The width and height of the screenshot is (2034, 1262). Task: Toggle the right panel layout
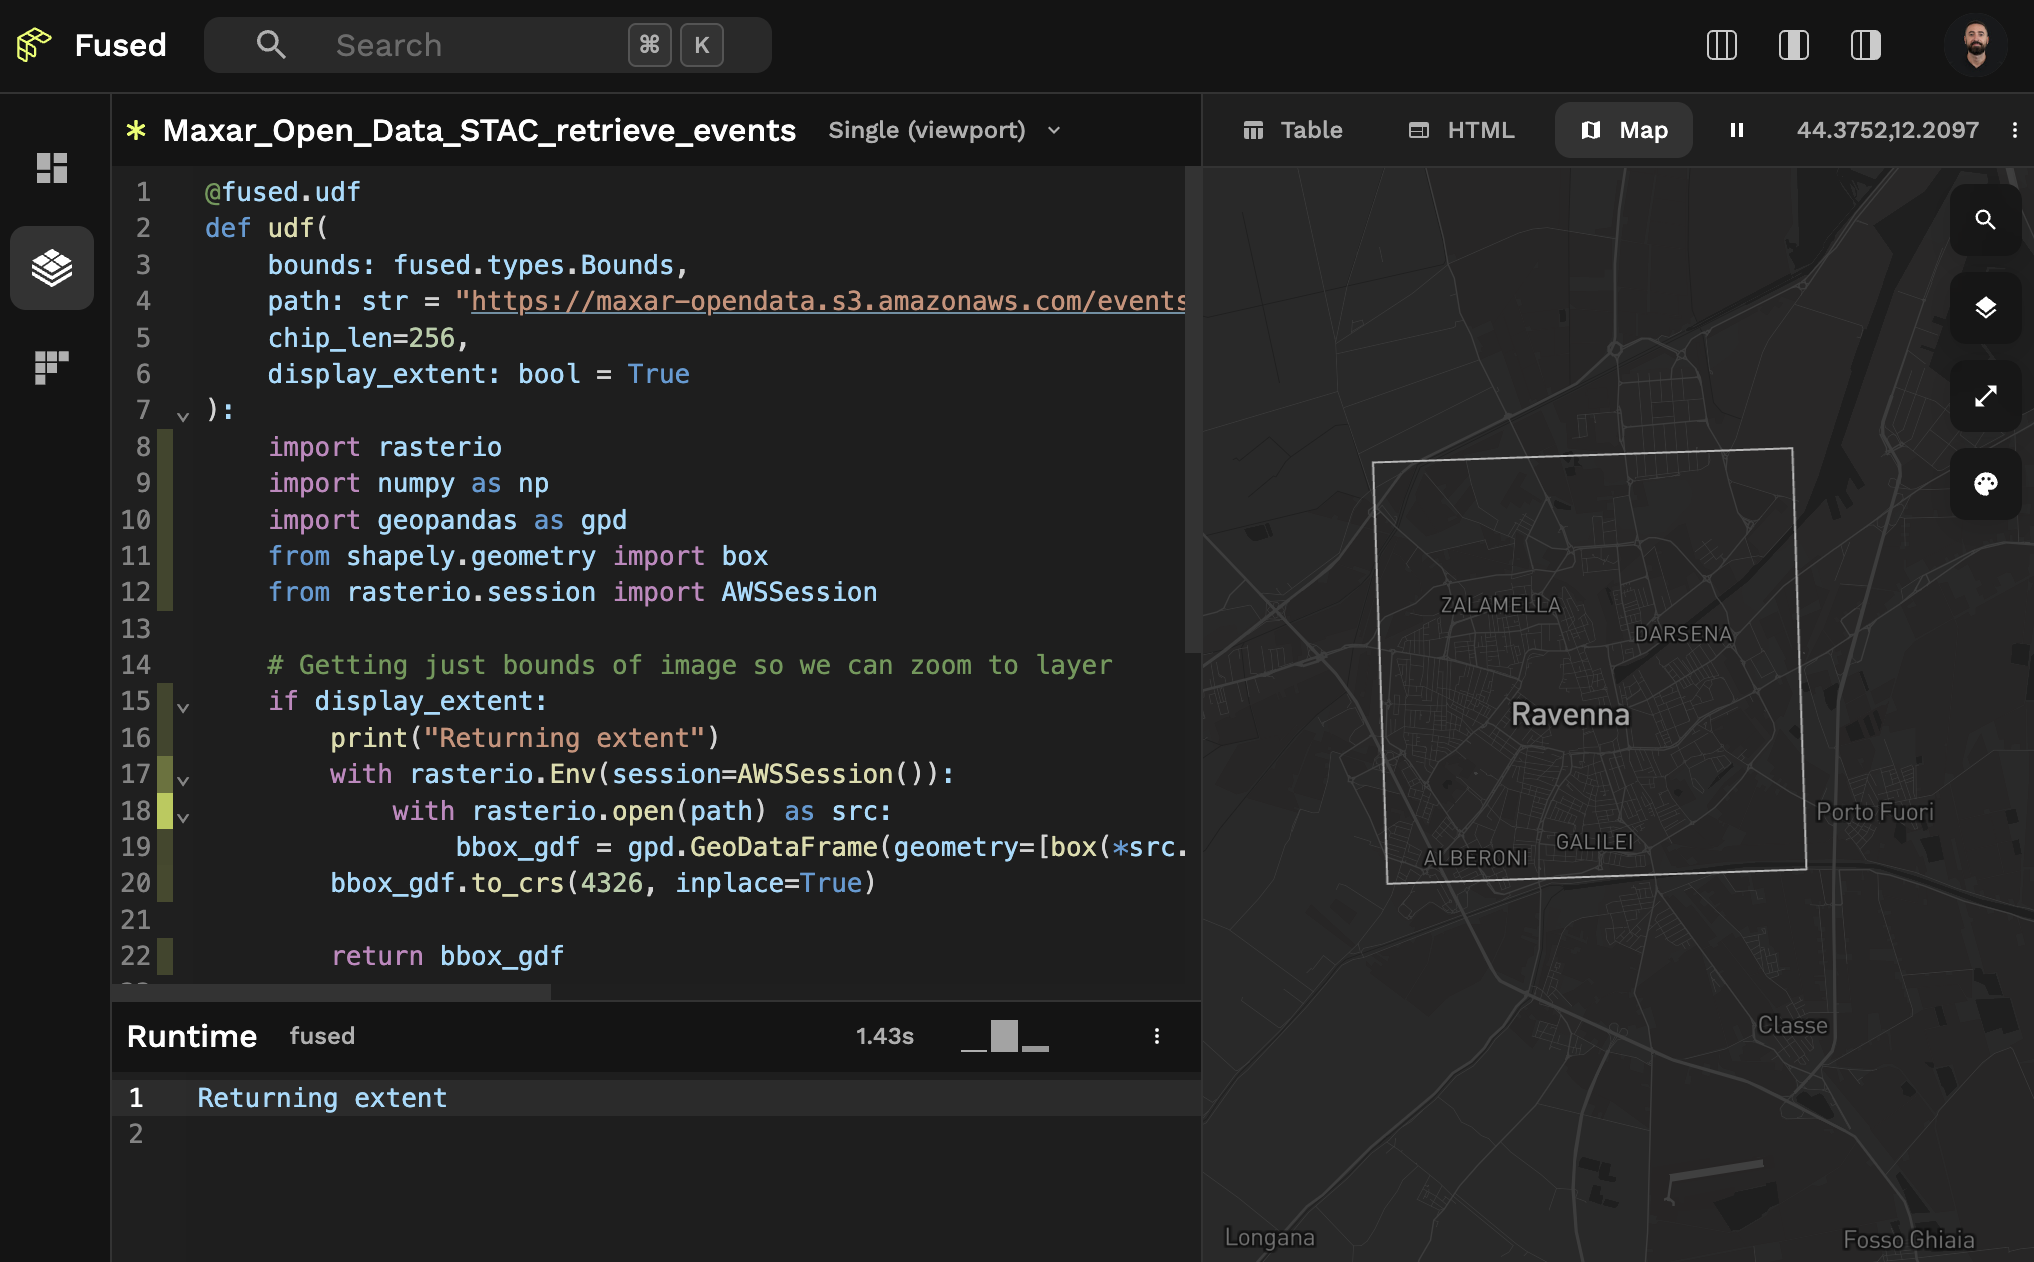coord(1866,45)
